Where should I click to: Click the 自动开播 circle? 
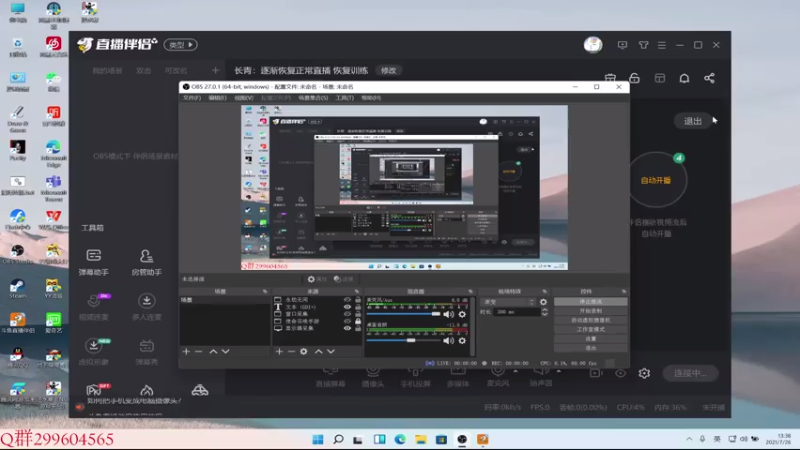[x=656, y=180]
